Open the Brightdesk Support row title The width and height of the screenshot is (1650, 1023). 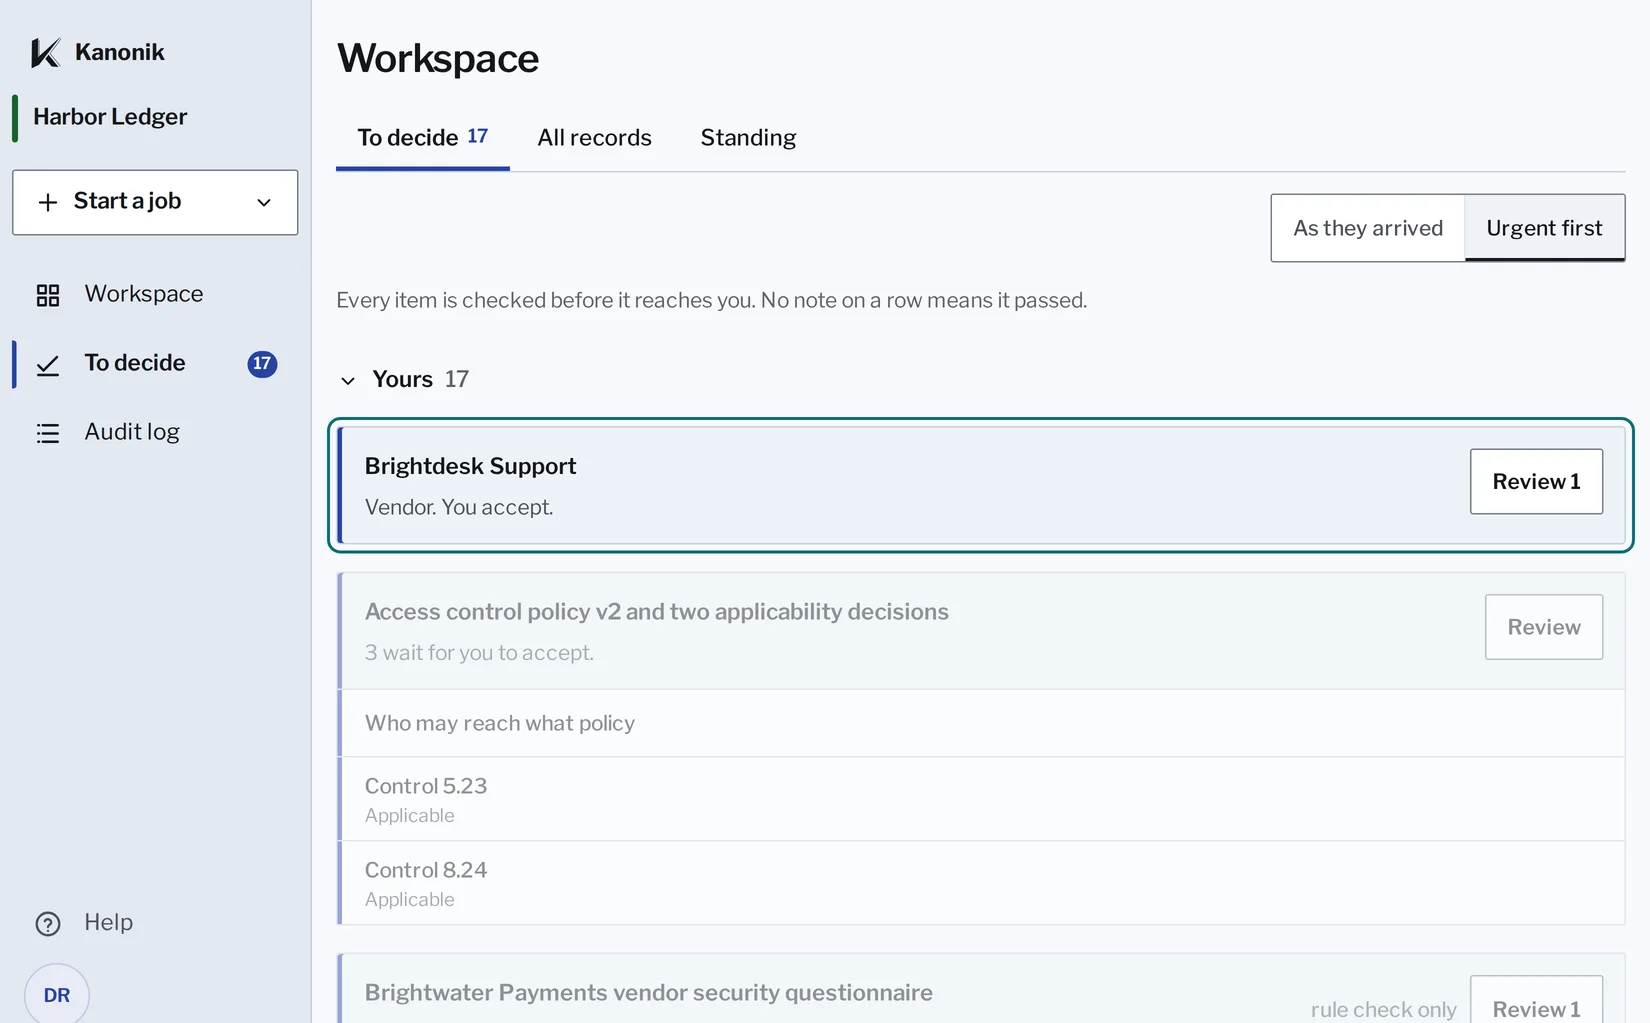pos(470,466)
